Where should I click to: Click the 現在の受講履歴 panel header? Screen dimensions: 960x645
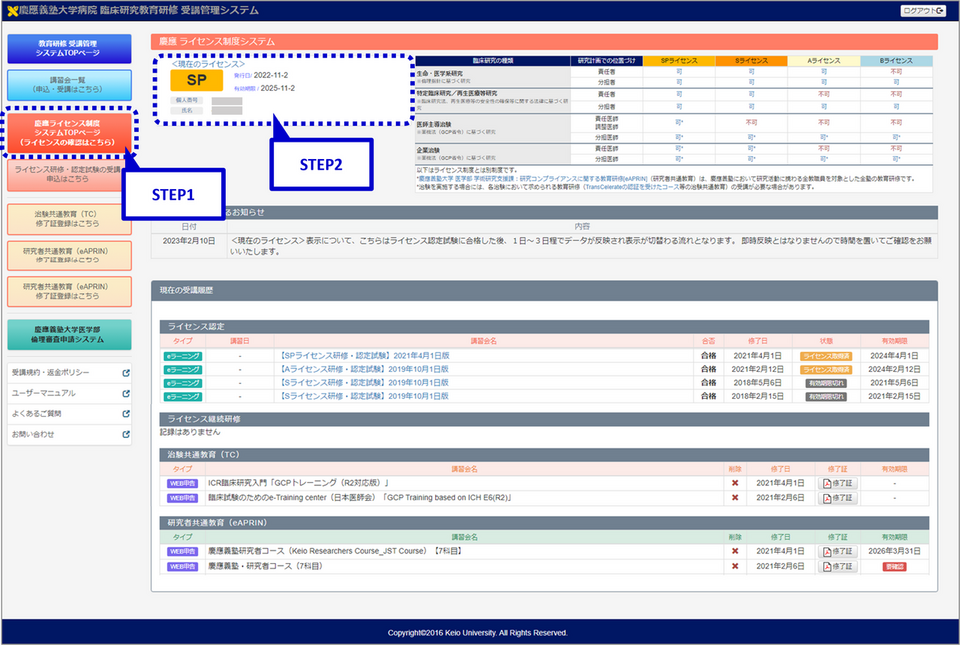(x=544, y=290)
